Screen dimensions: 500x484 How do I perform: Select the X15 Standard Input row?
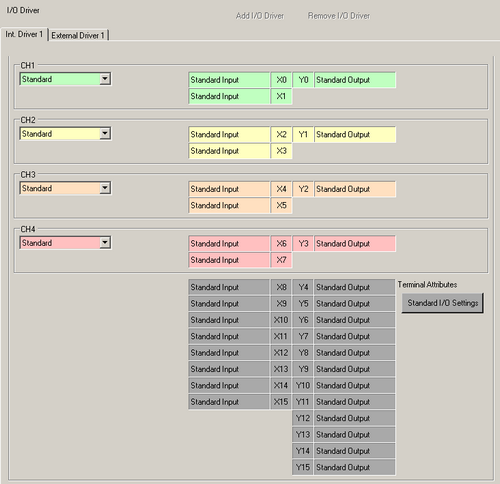240,402
